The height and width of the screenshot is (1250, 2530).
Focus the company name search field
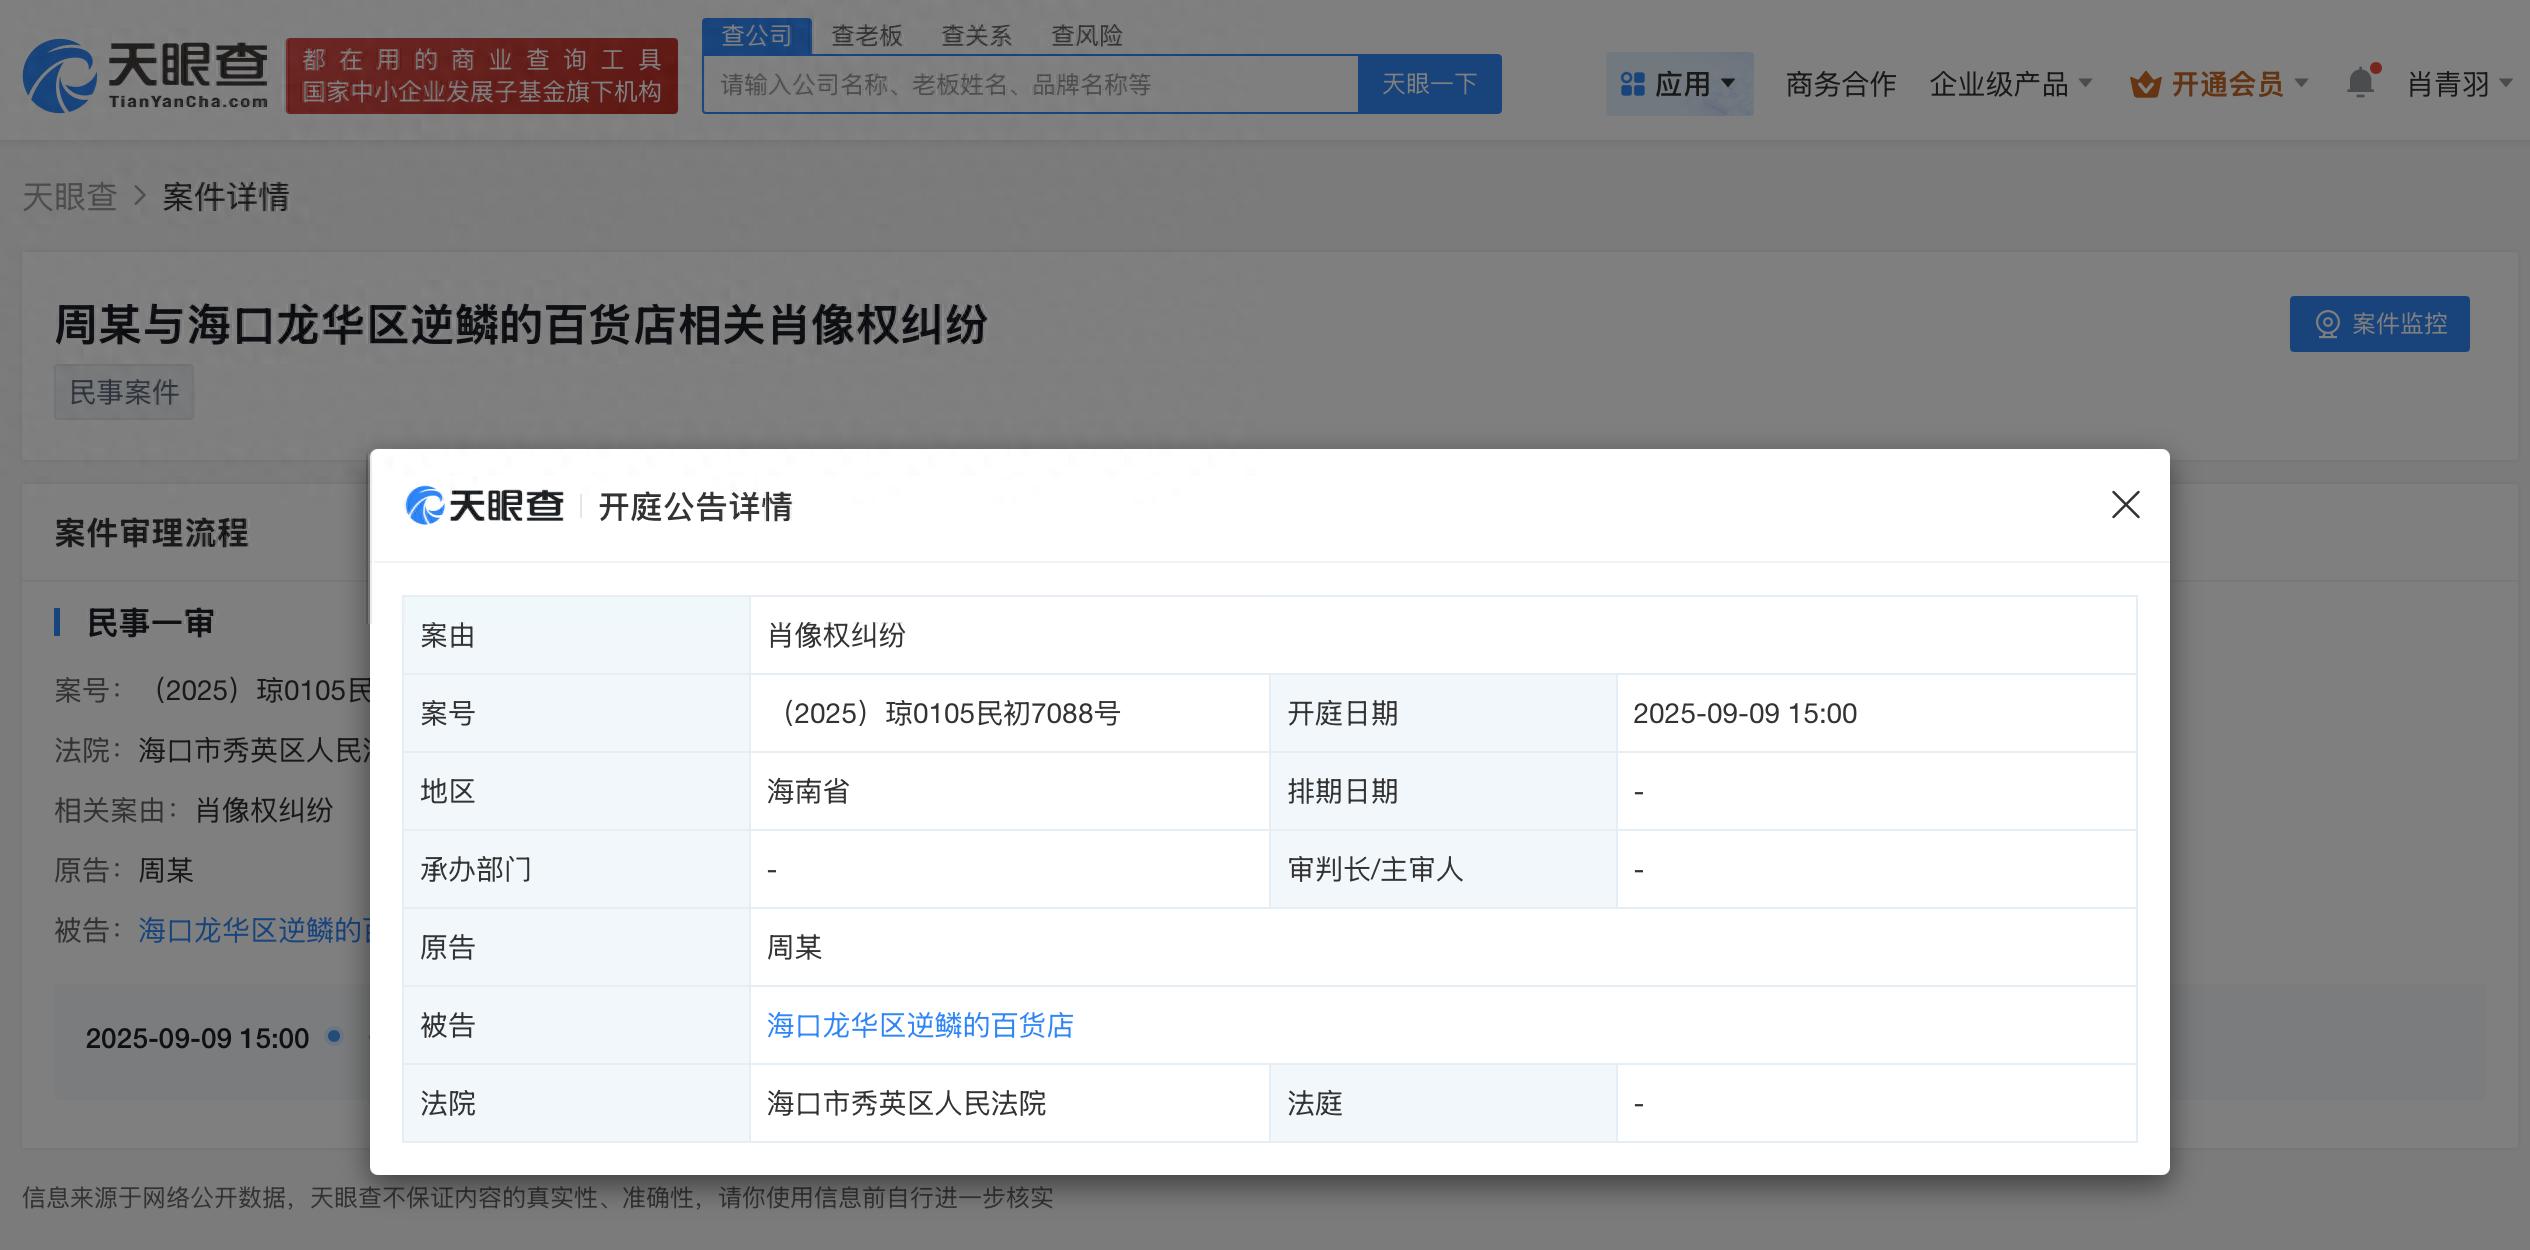1030,84
